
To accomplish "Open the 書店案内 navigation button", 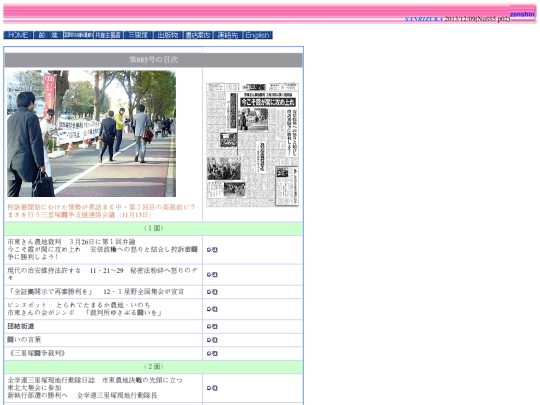I will point(198,35).
